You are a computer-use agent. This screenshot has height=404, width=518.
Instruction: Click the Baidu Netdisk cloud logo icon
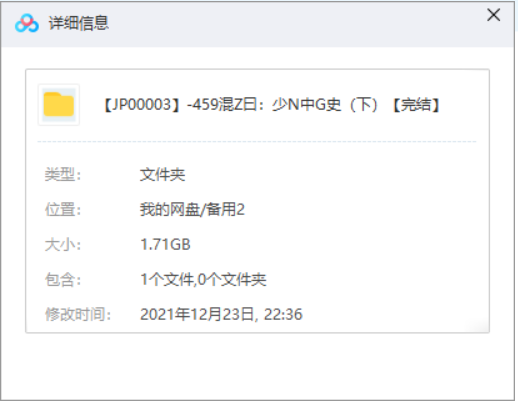(27, 23)
